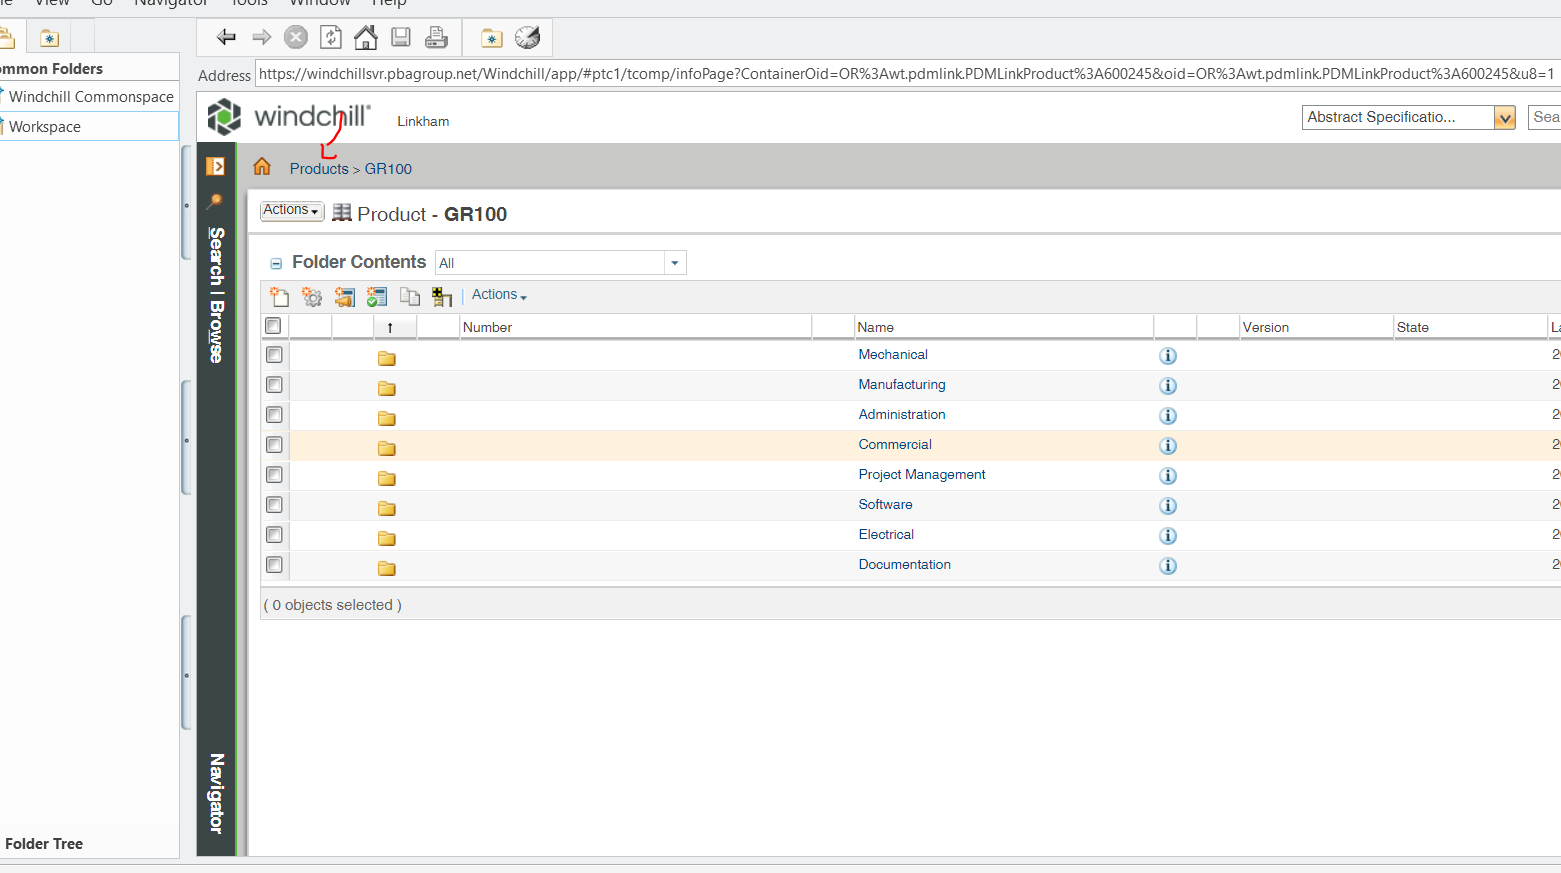1561x873 pixels.
Task: Click the New Part gear icon
Action: click(312, 297)
